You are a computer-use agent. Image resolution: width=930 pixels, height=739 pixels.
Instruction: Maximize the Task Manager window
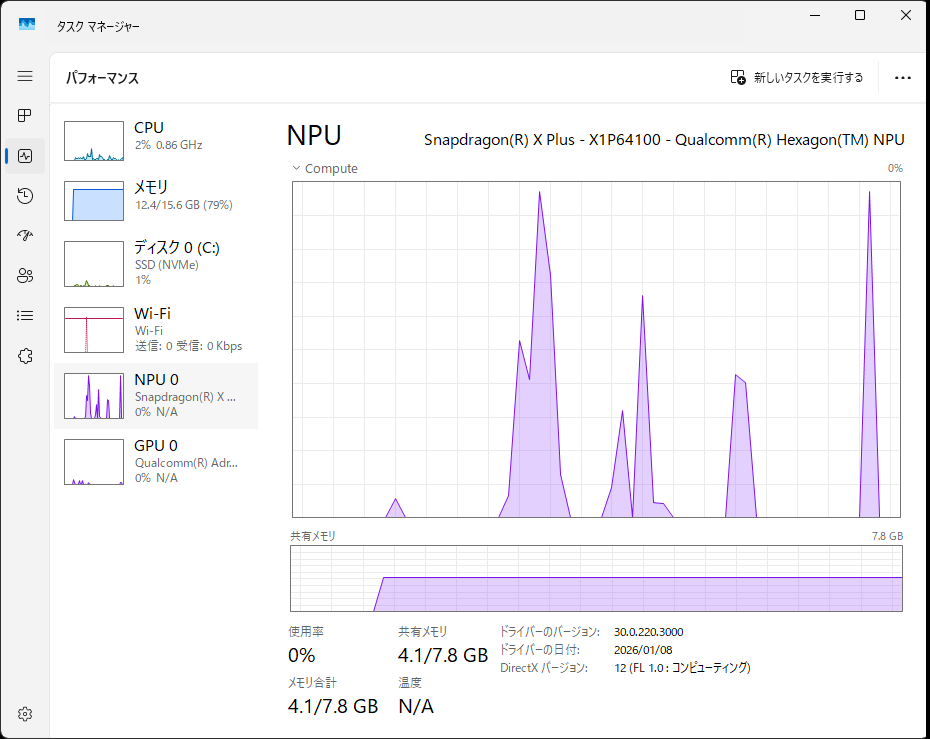coord(860,15)
